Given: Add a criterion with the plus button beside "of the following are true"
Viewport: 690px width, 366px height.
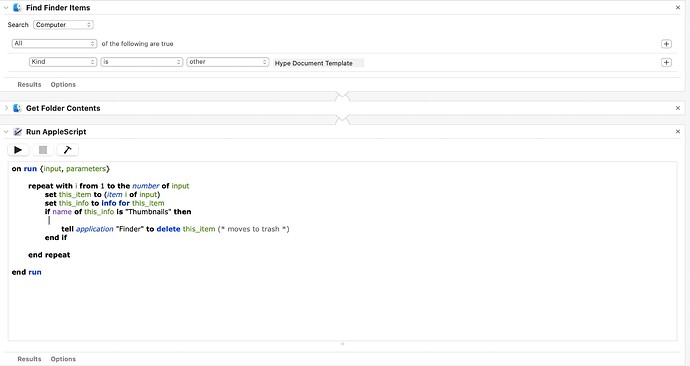Looking at the screenshot, I should pyautogui.click(x=666, y=44).
